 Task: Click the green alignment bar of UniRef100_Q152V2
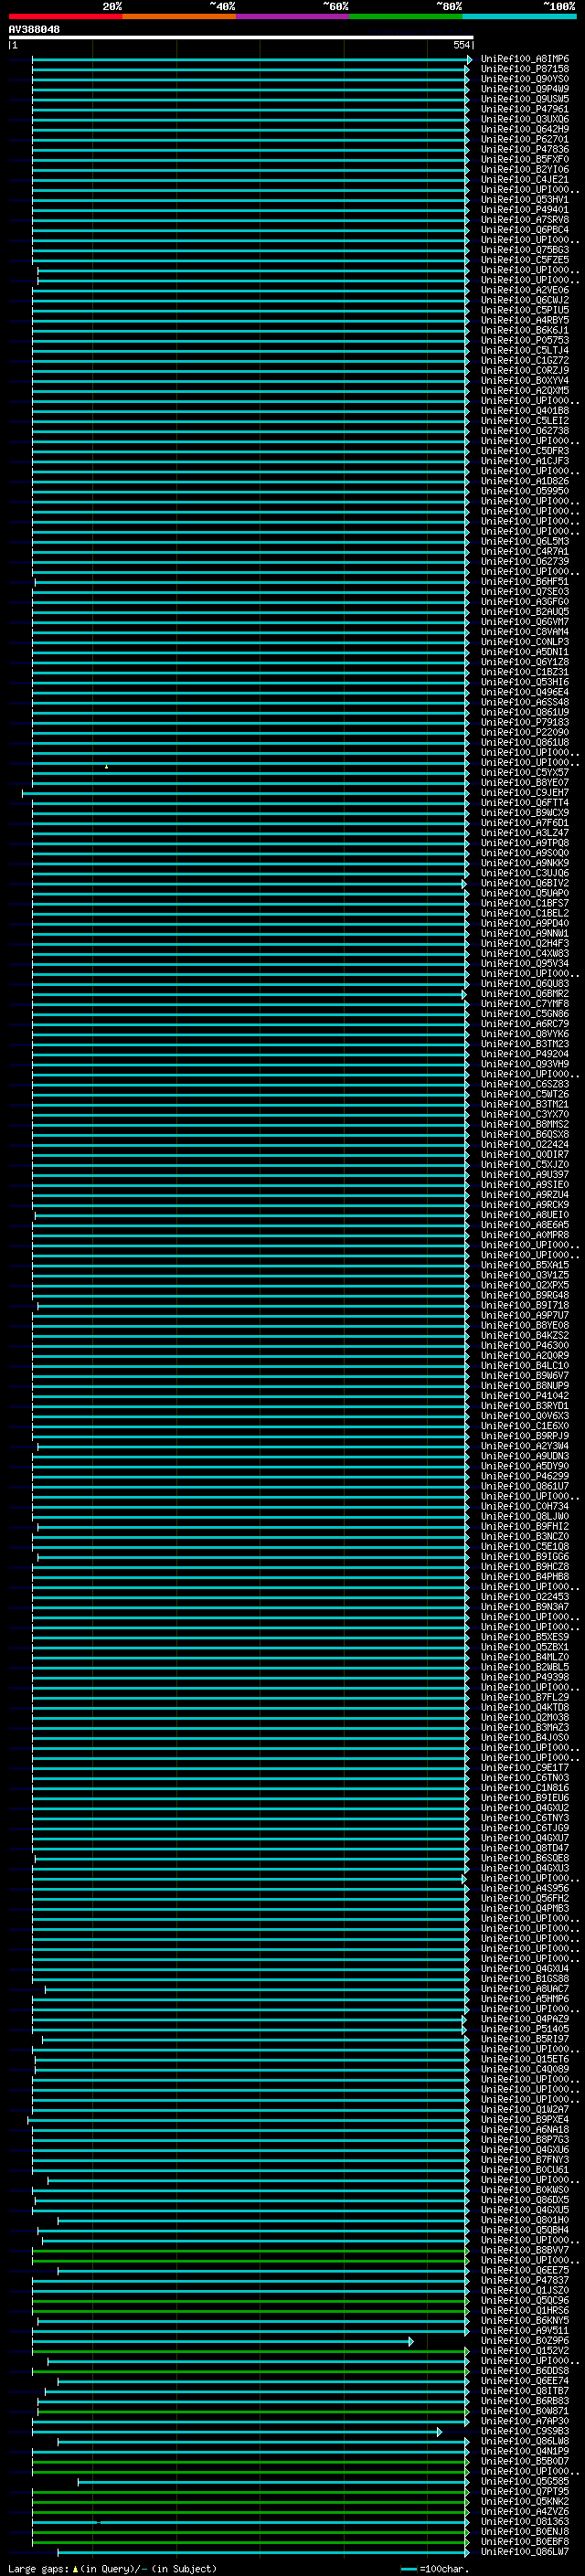(x=250, y=2351)
